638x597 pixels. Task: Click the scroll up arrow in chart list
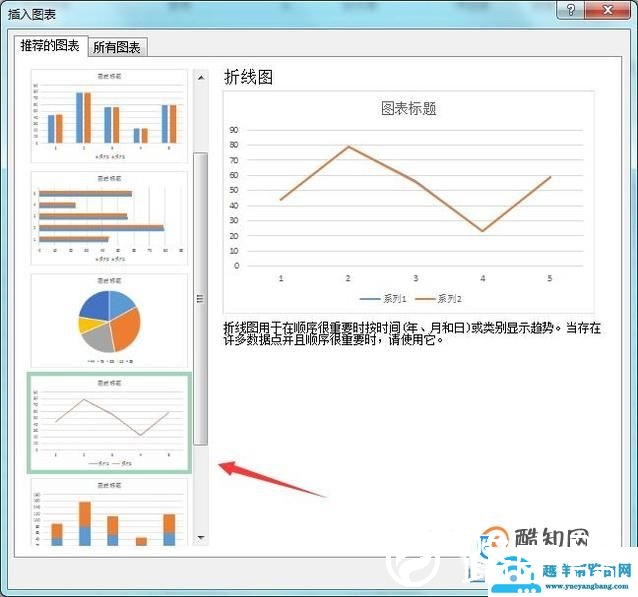coord(201,78)
